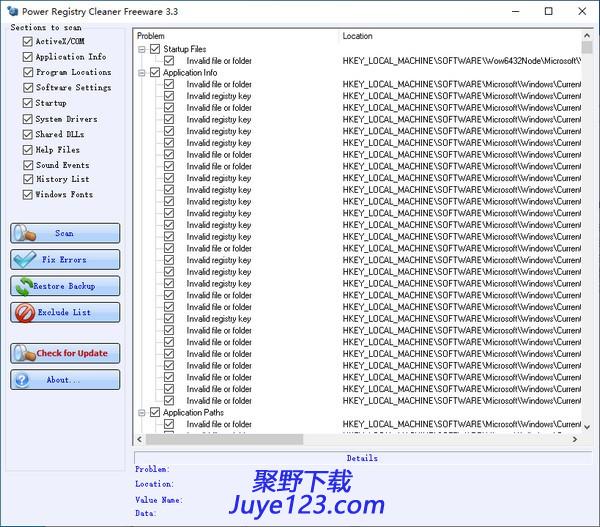The image size is (600, 527).
Task: Click the Problem column header
Action: point(236,36)
